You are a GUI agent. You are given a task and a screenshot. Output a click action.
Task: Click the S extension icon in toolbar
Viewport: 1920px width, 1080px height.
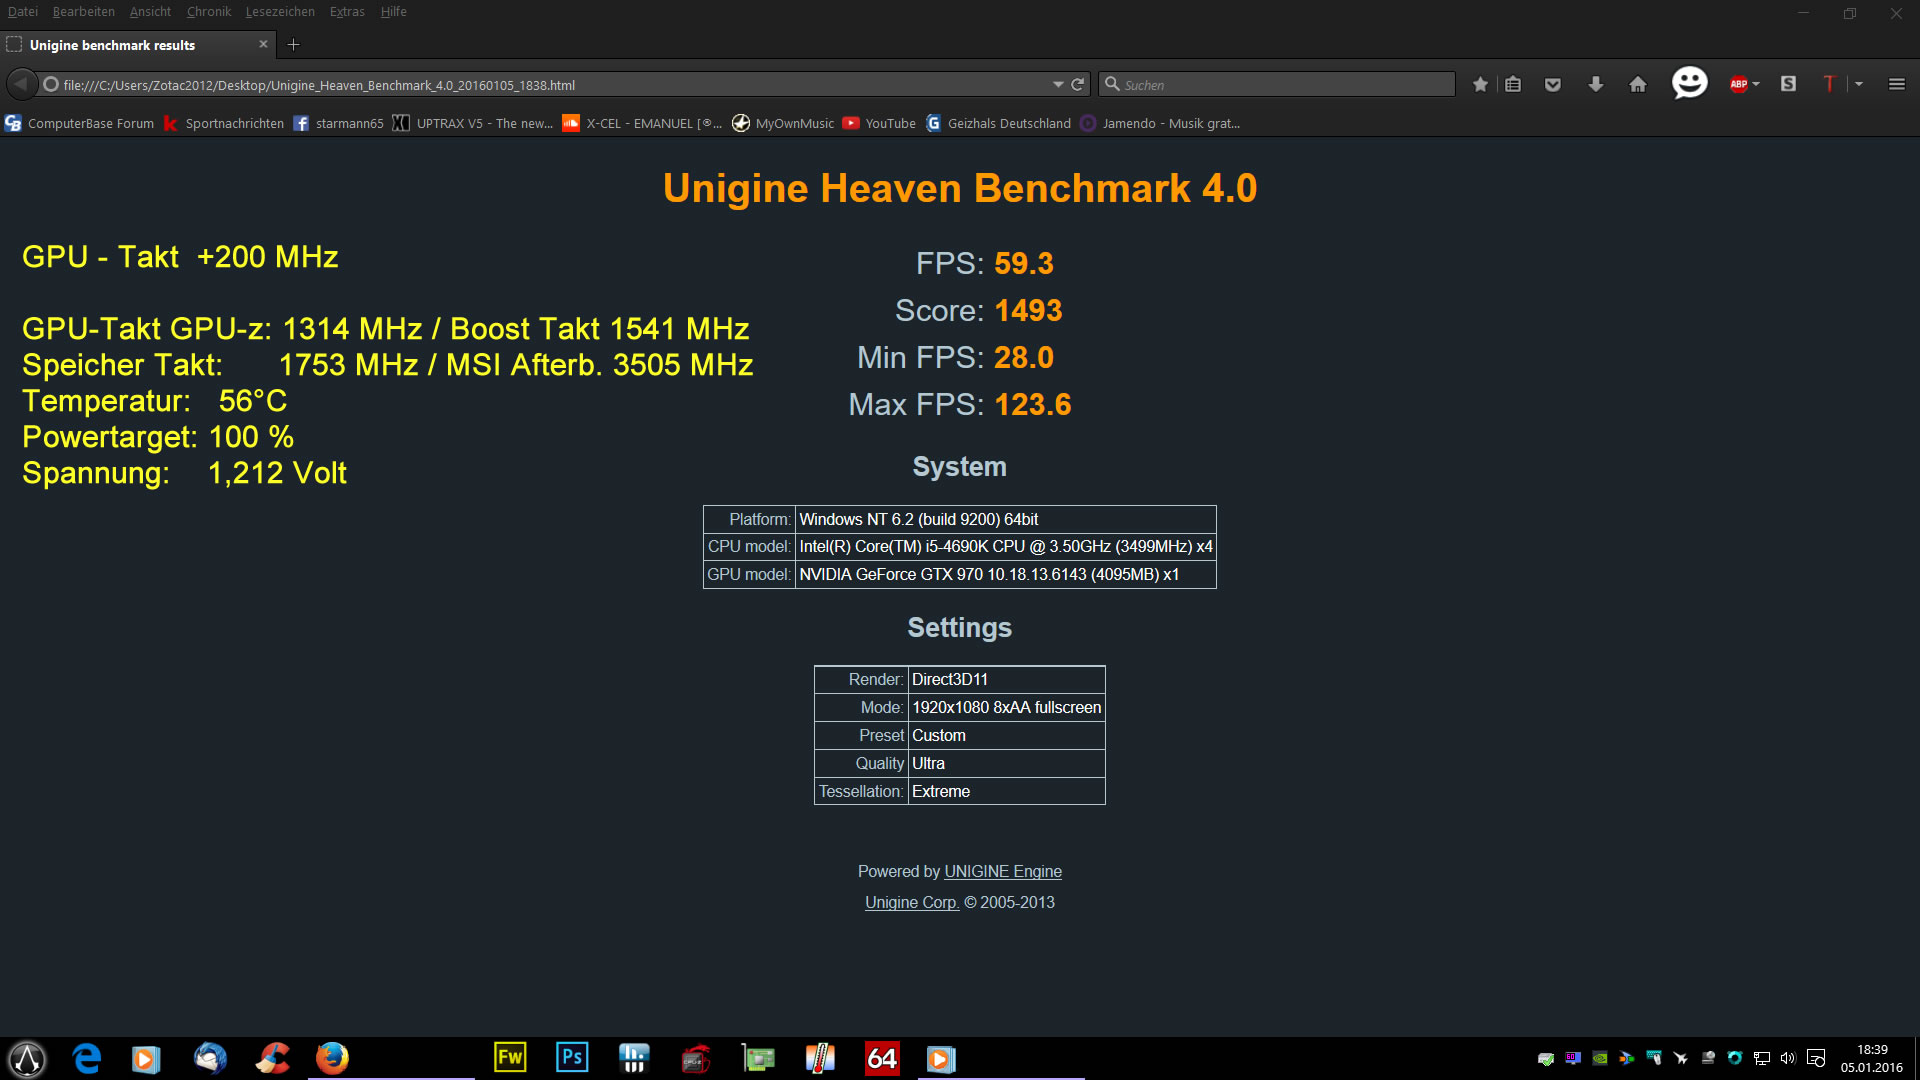(1789, 84)
